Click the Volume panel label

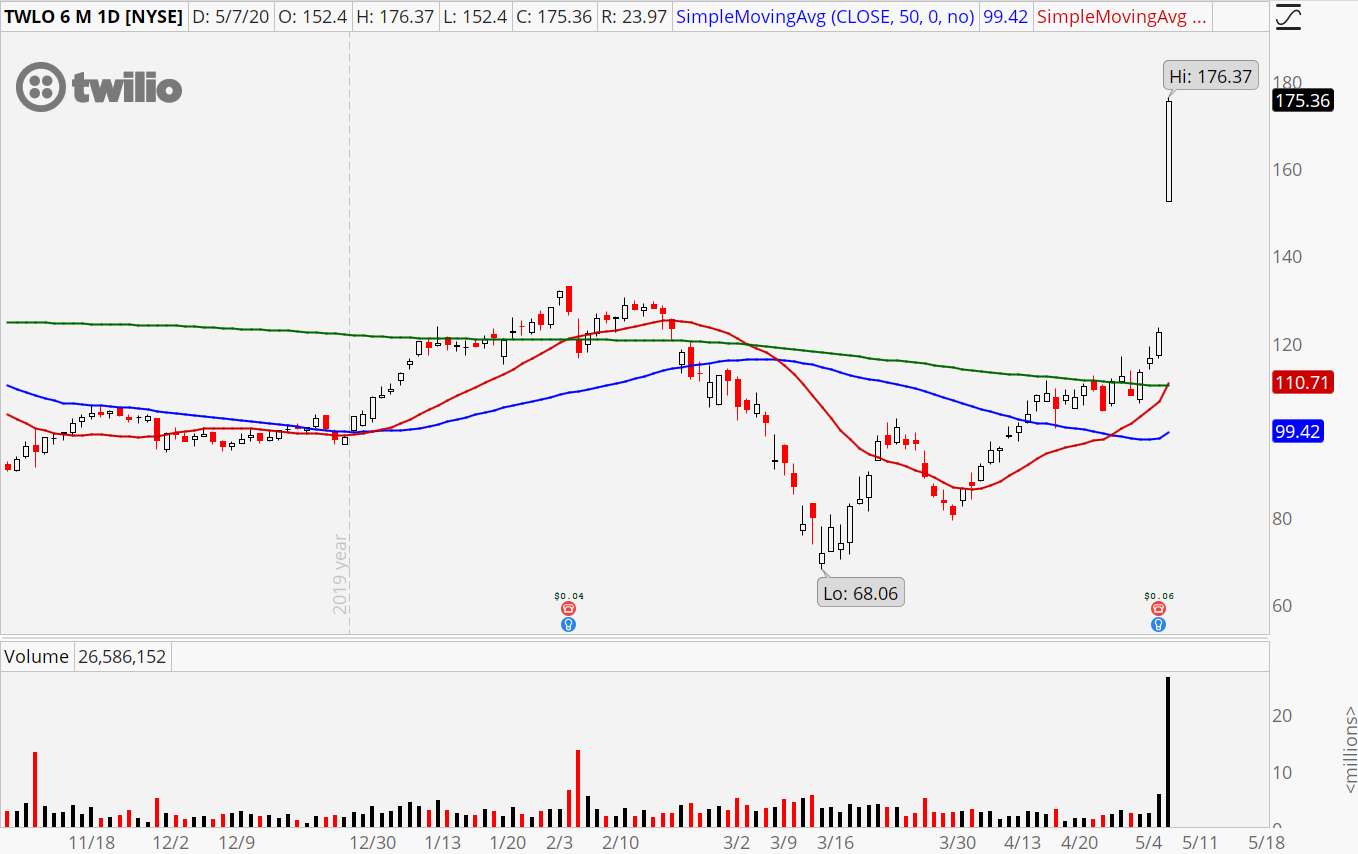click(x=37, y=657)
